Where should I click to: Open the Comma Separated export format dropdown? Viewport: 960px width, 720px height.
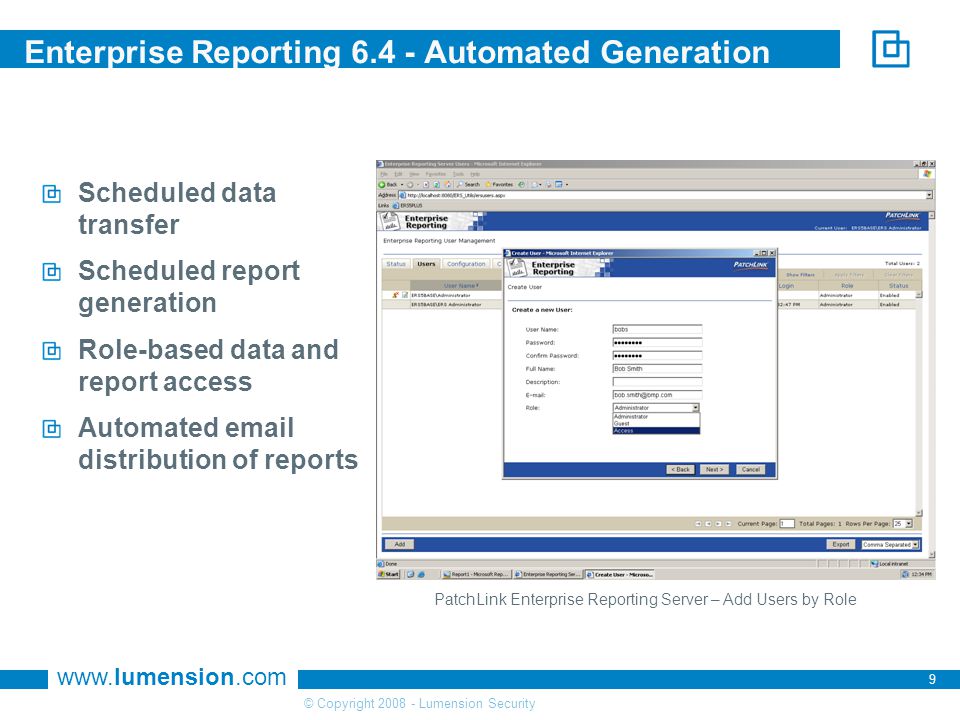pyautogui.click(x=890, y=544)
